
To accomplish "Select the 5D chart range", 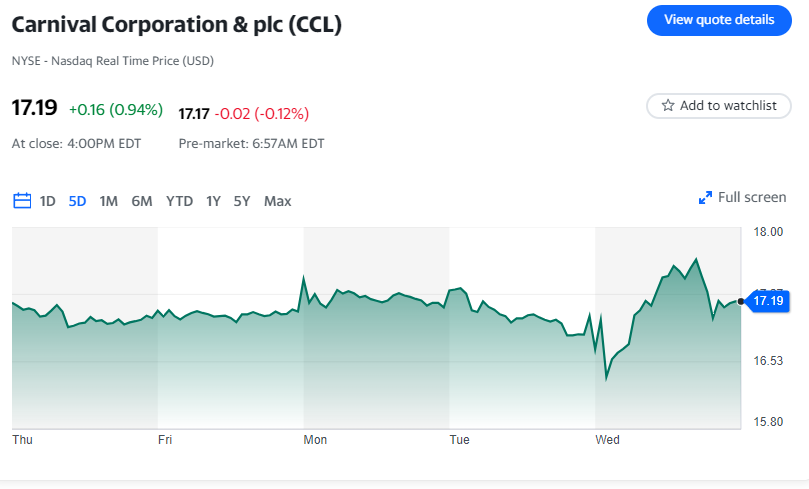I will 77,201.
